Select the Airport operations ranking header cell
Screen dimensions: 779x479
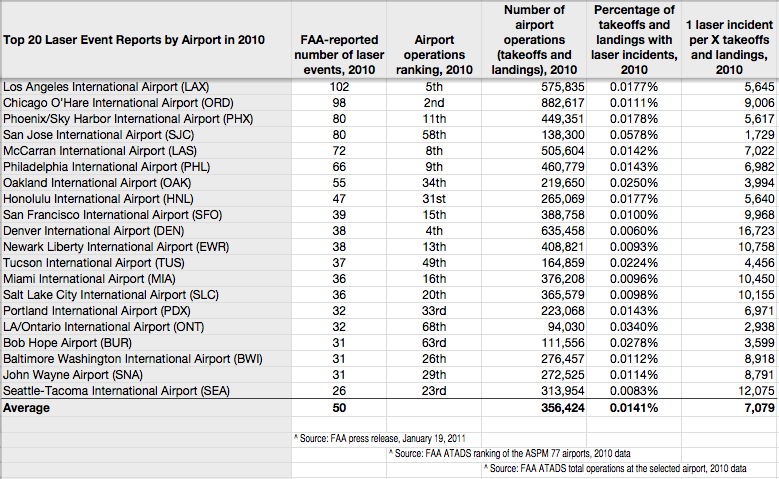tap(434, 55)
